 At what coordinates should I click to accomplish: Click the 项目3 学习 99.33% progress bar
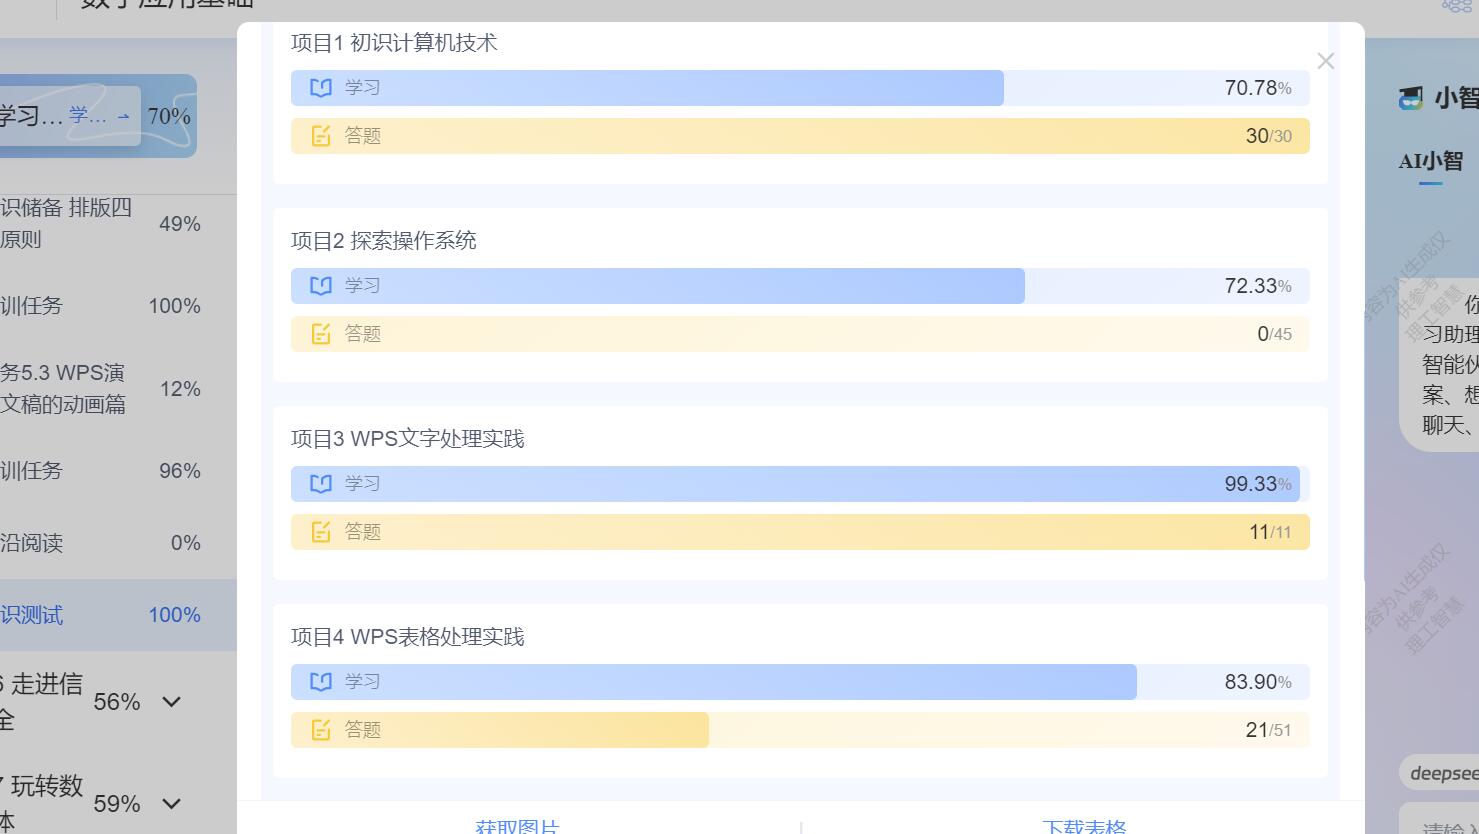click(800, 484)
